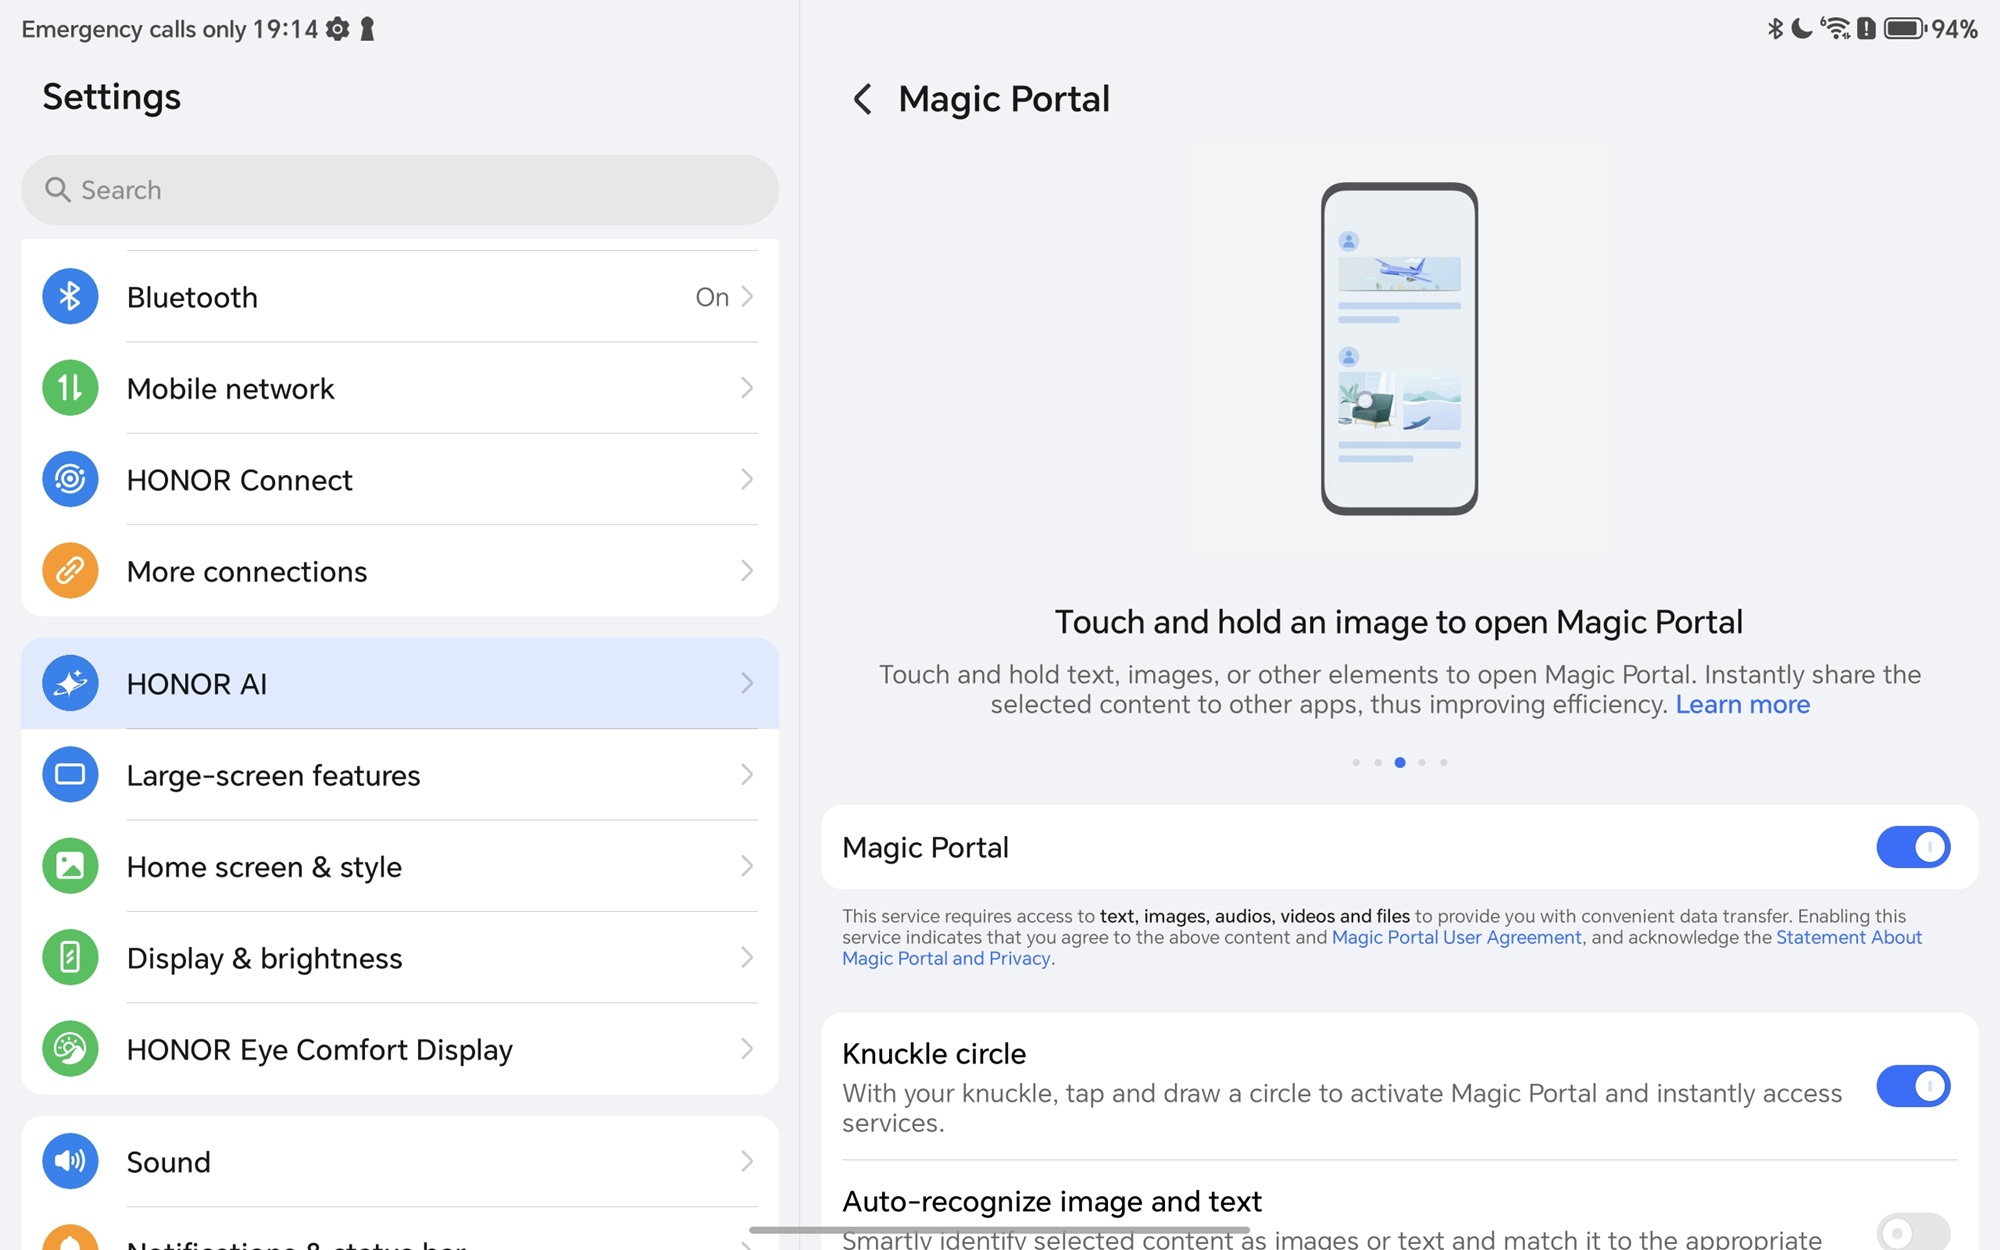The height and width of the screenshot is (1250, 2000).
Task: Tap the Large-screen features icon
Action: [x=70, y=775]
